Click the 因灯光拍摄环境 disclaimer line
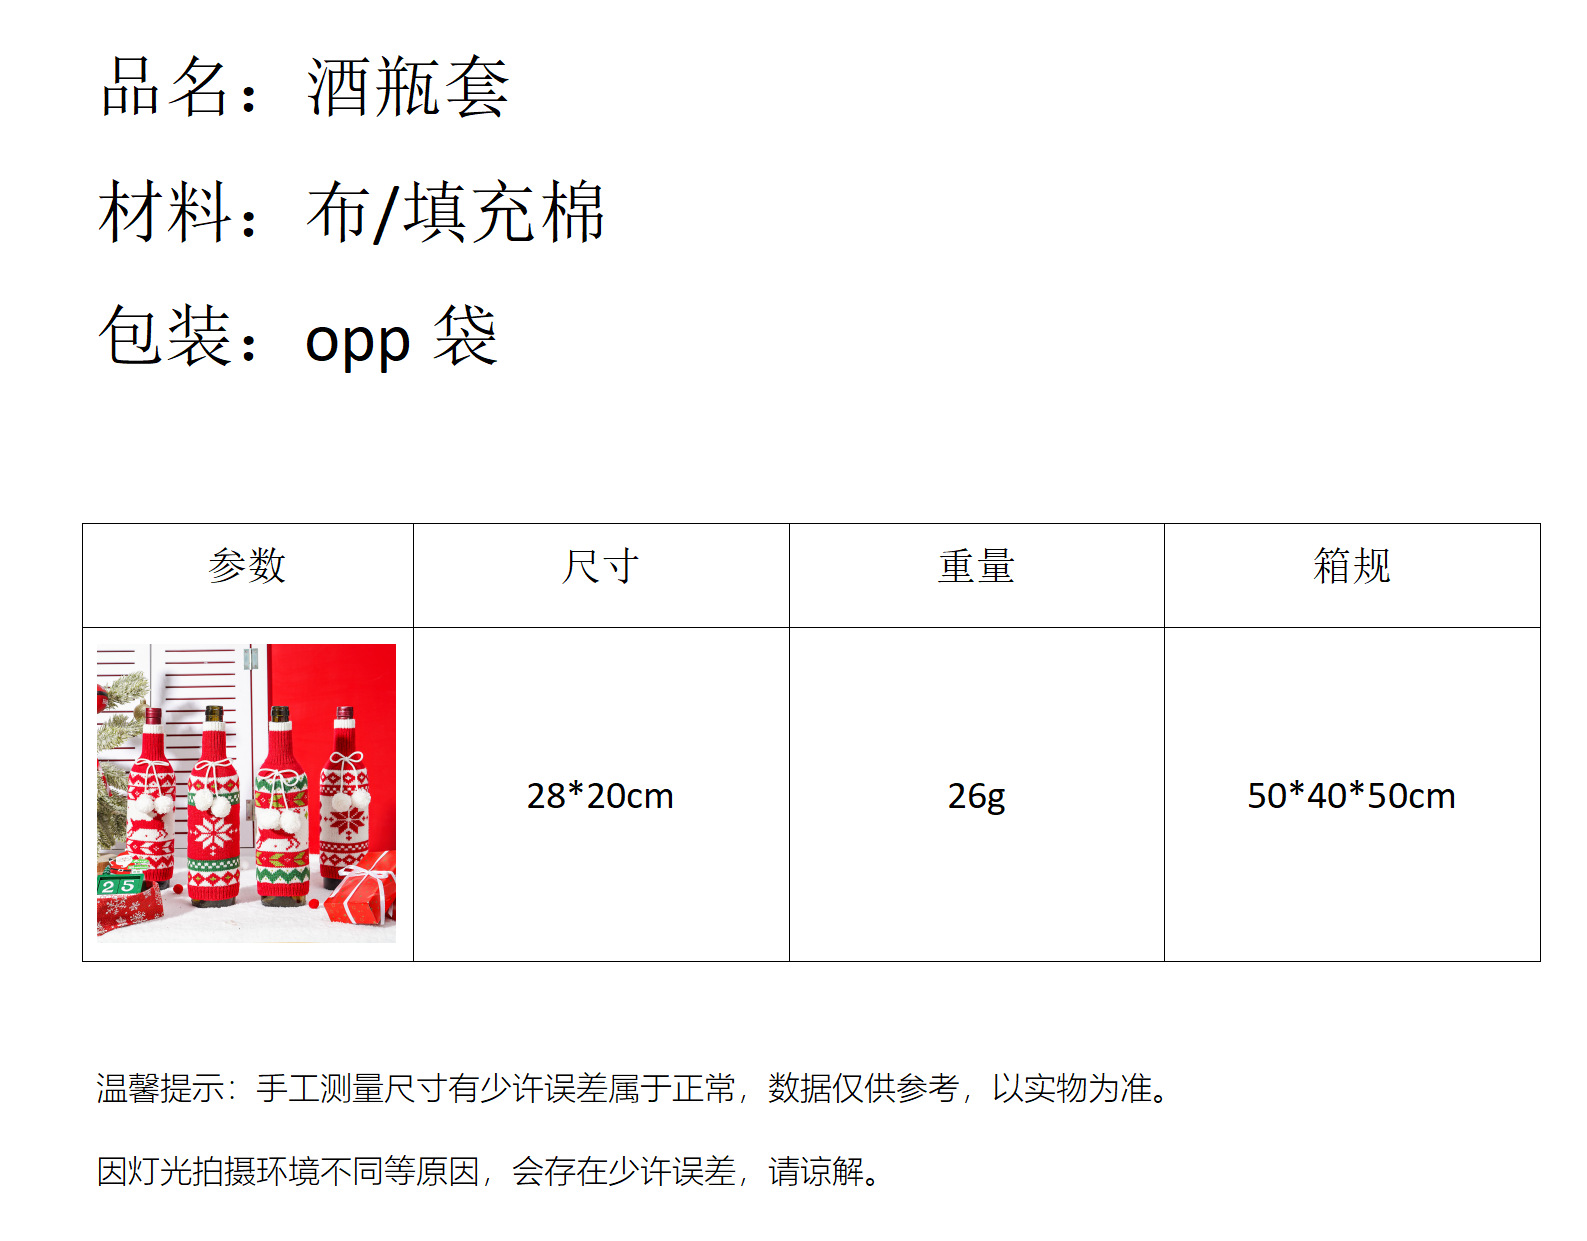Image resolution: width=1587 pixels, height=1241 pixels. coord(490,1171)
